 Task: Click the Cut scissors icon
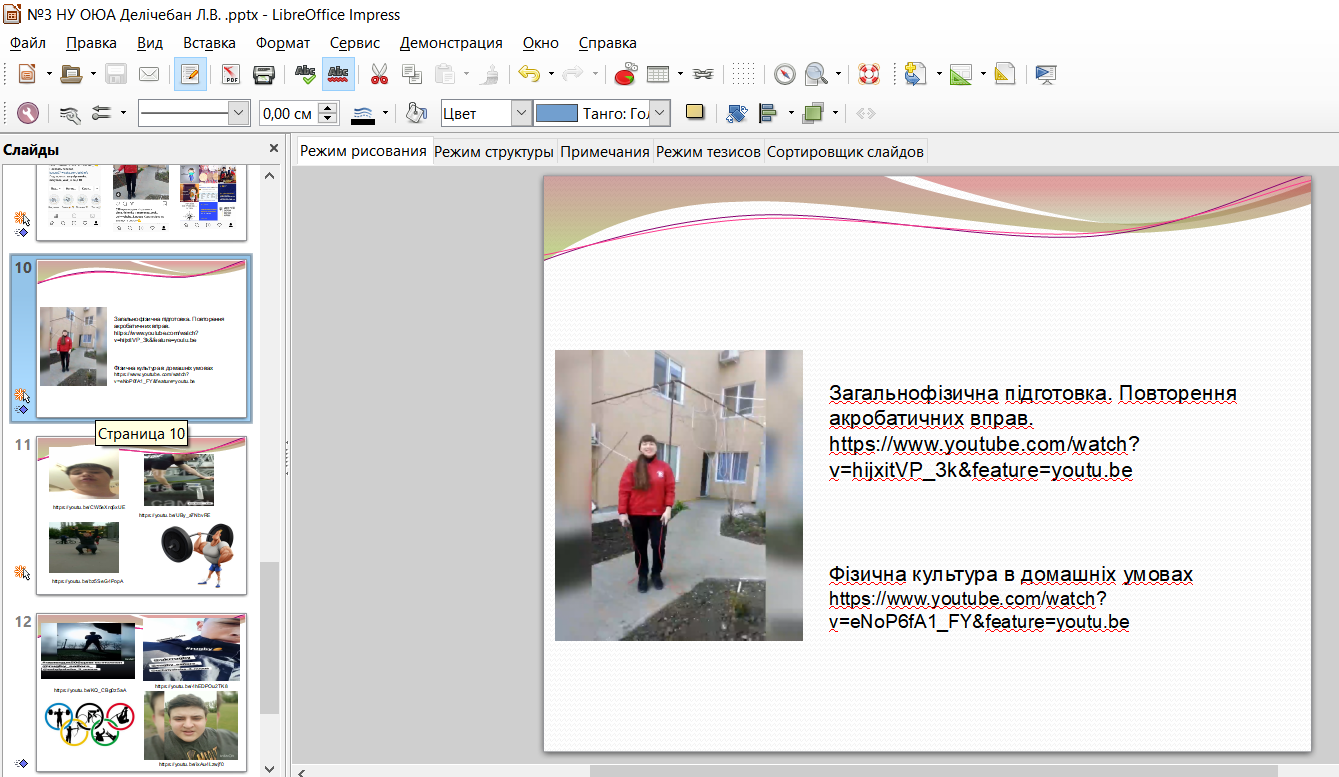pyautogui.click(x=379, y=74)
